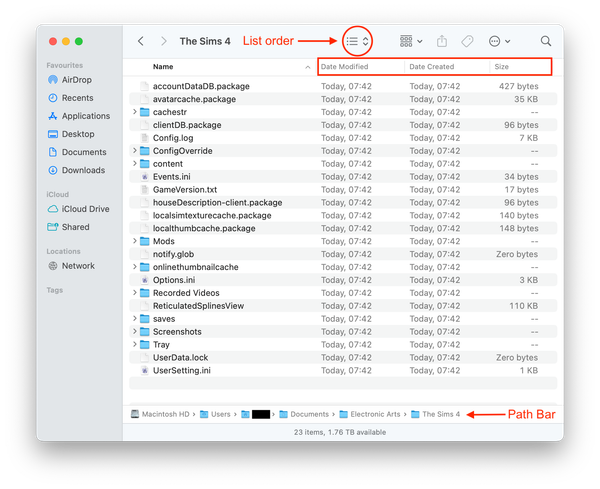600x489 pixels.
Task: Select iCloud Drive in the sidebar
Action: click(84, 209)
